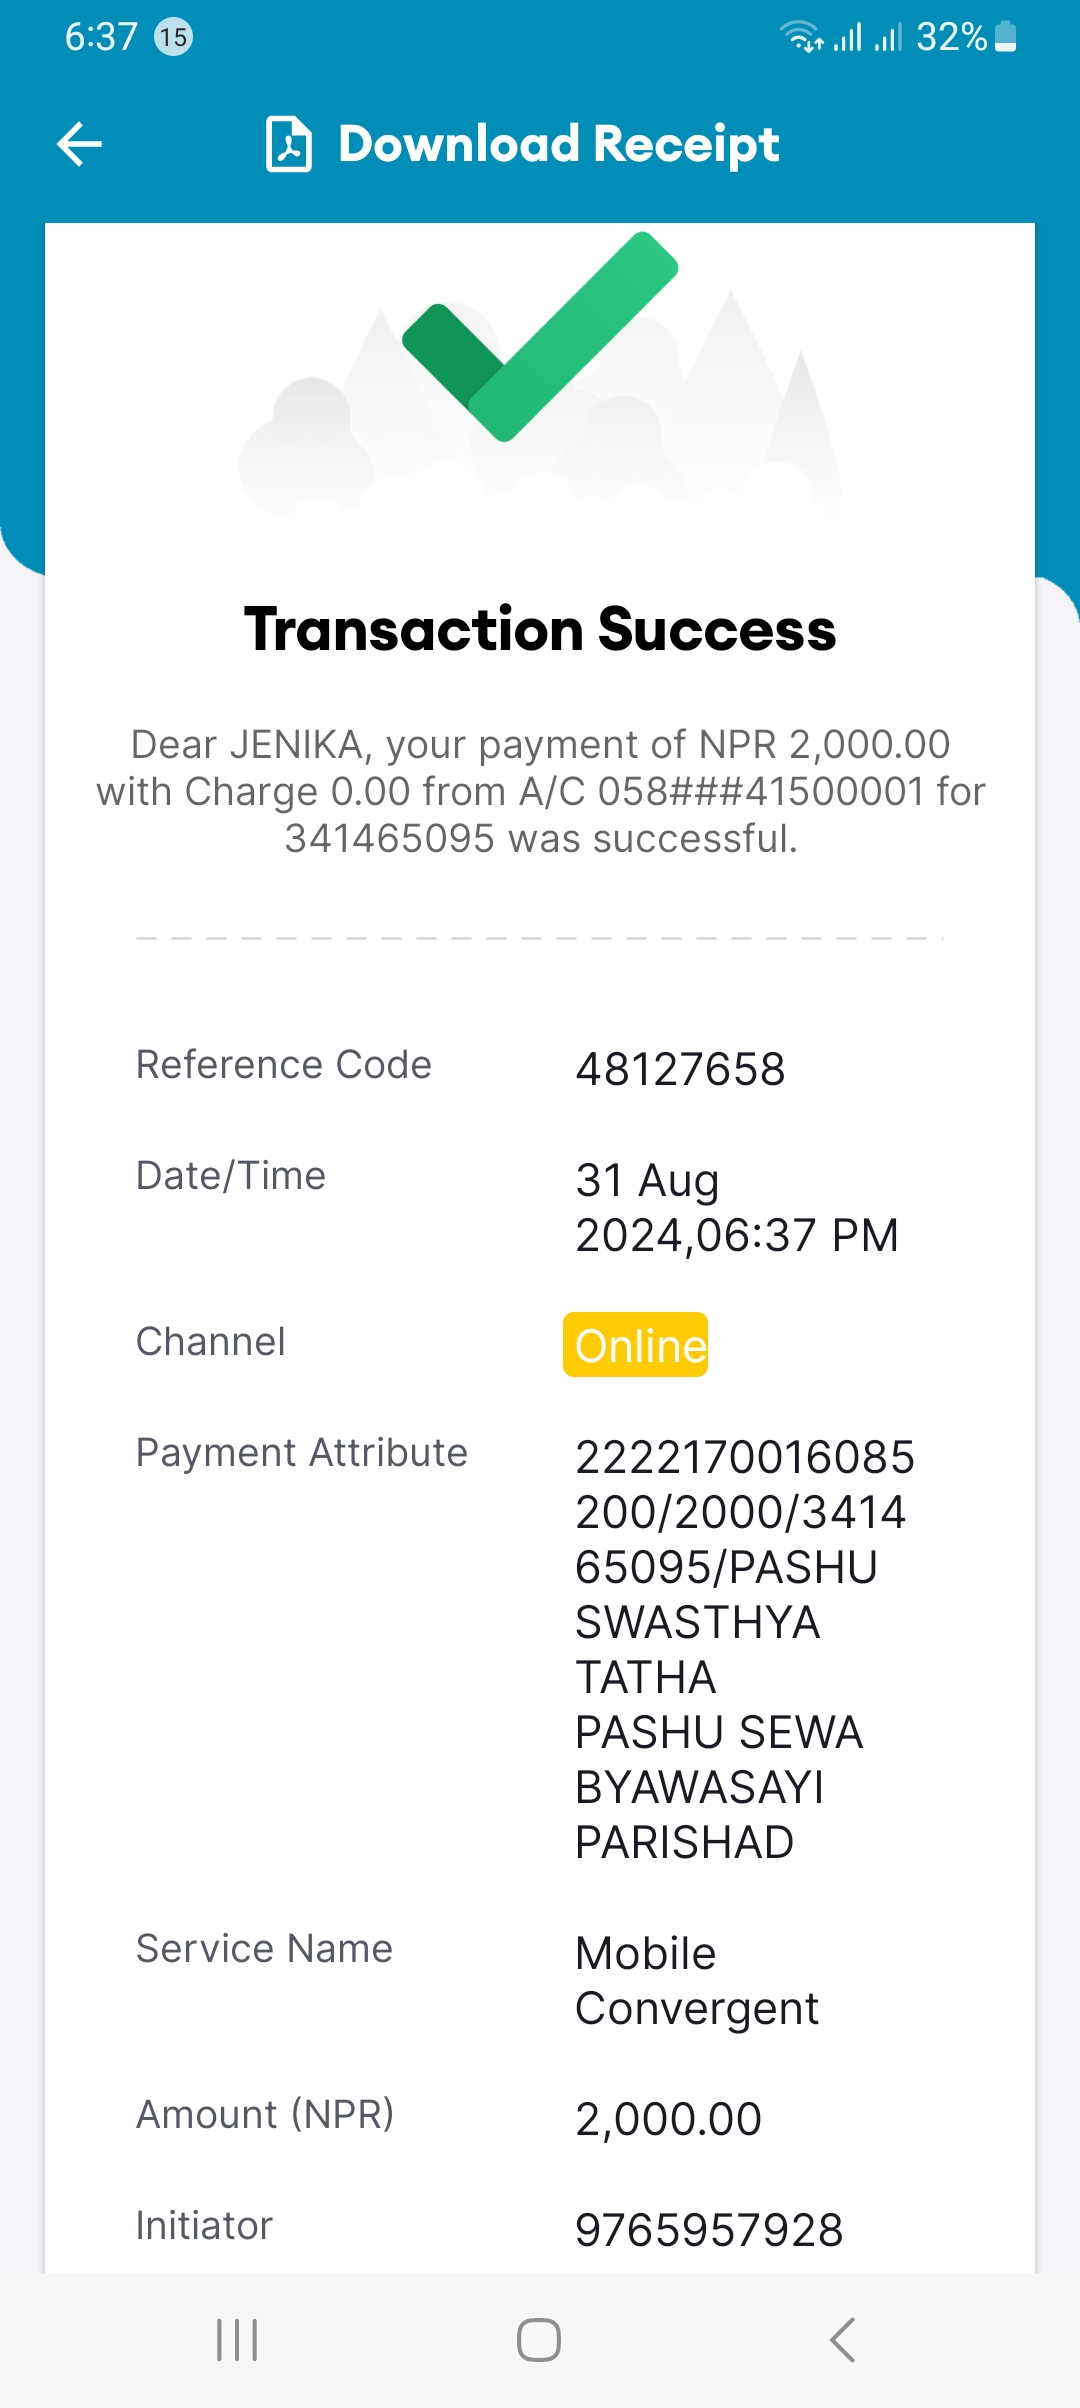Select reference code 48127658

point(680,1069)
